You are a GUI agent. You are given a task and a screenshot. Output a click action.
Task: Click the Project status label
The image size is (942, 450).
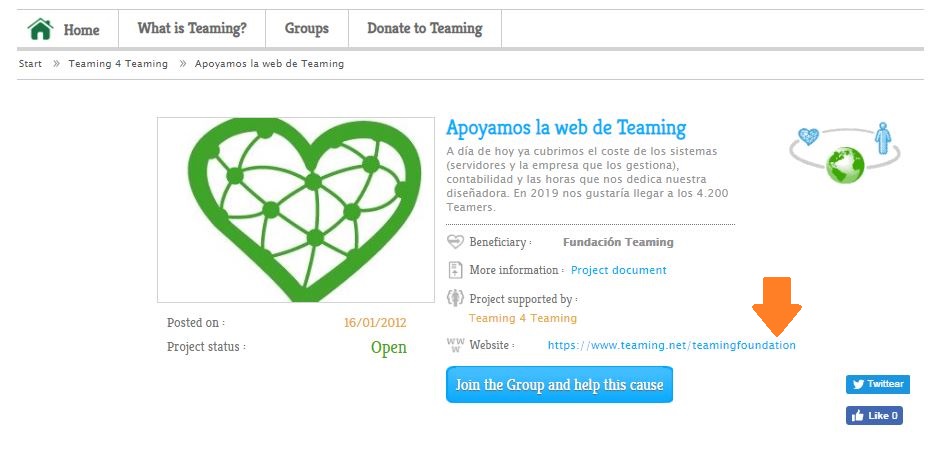[x=206, y=347]
